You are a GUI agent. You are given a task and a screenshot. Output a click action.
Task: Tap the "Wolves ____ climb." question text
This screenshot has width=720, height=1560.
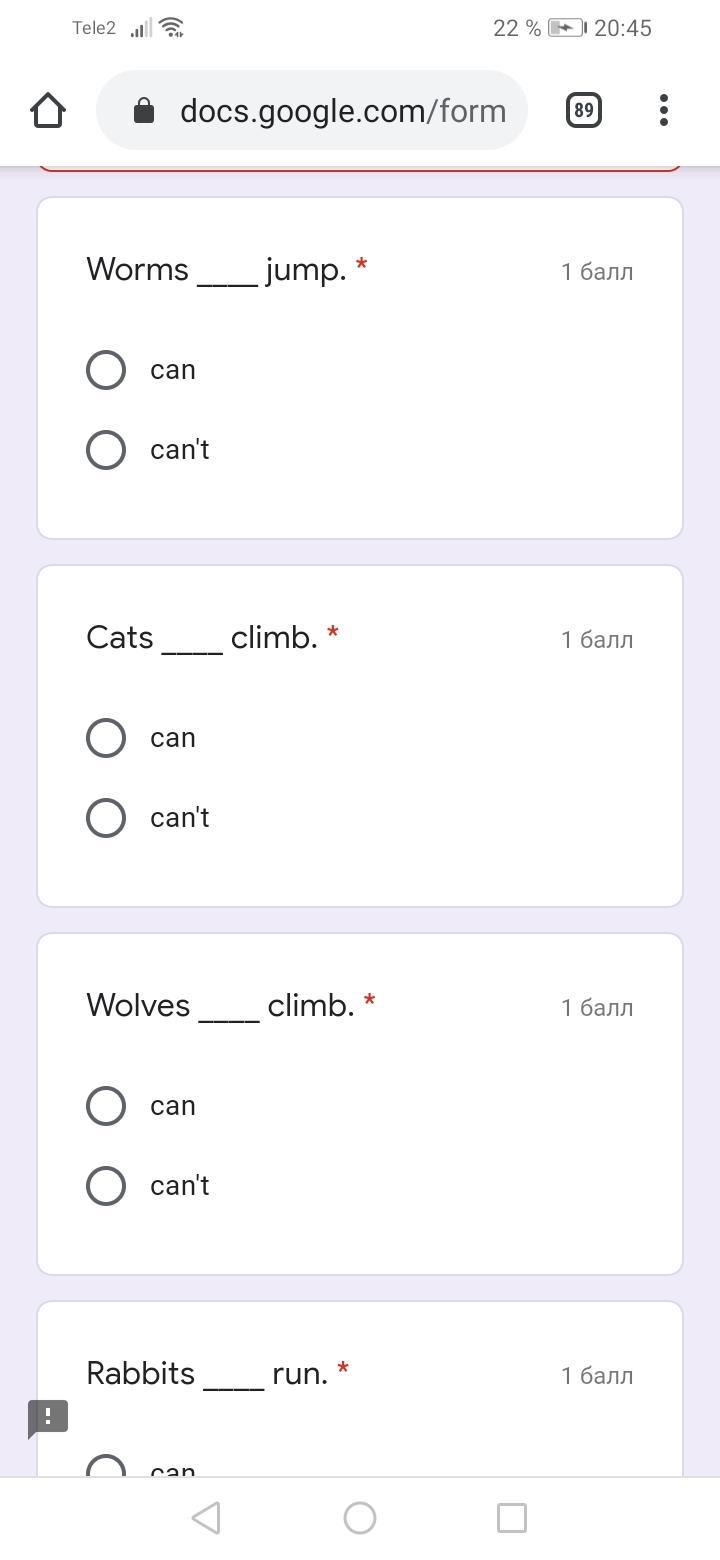click(220, 1006)
